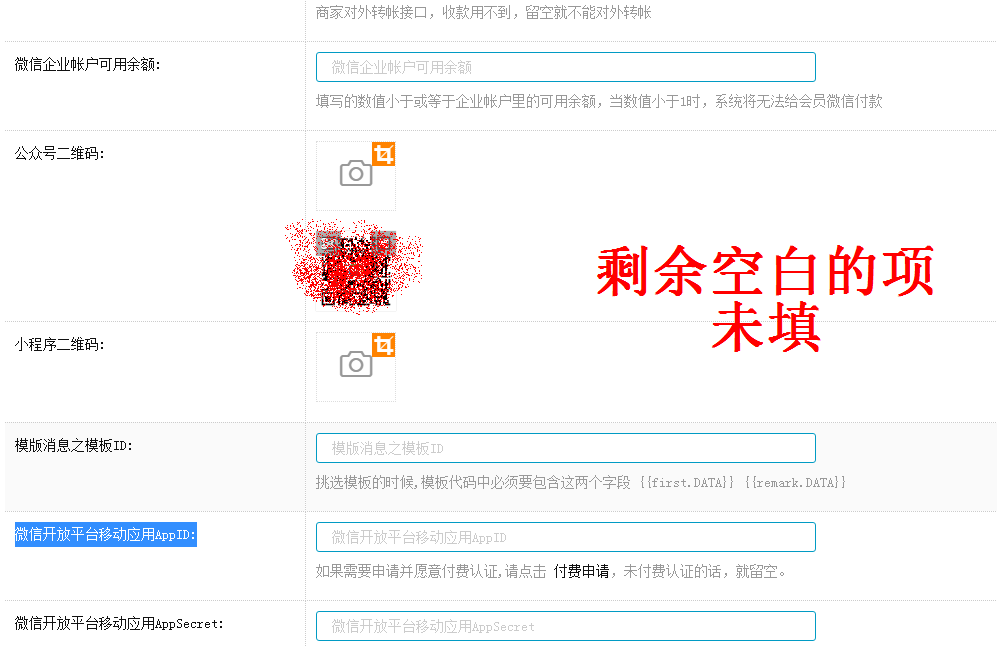This screenshot has height=646, width=997.
Task: Click the 商家对外转帐接口 hint text
Action: (x=483, y=13)
